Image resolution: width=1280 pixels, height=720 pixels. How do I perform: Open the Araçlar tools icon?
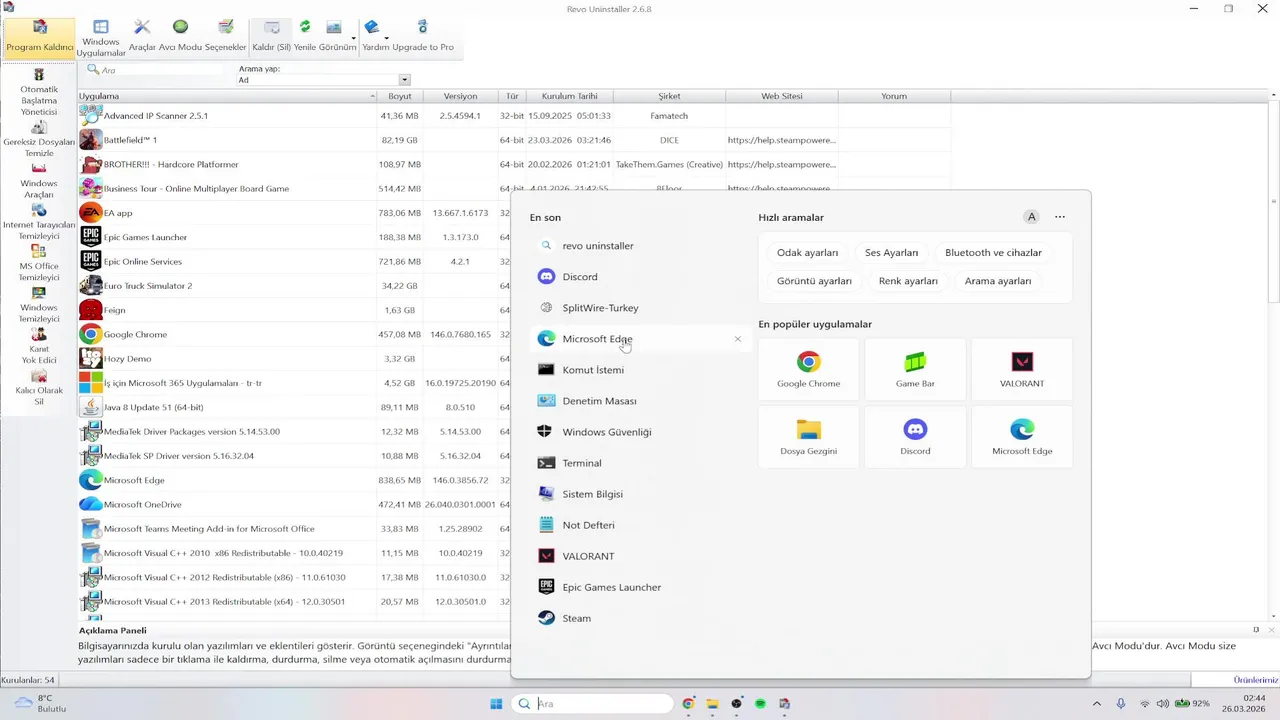142,36
